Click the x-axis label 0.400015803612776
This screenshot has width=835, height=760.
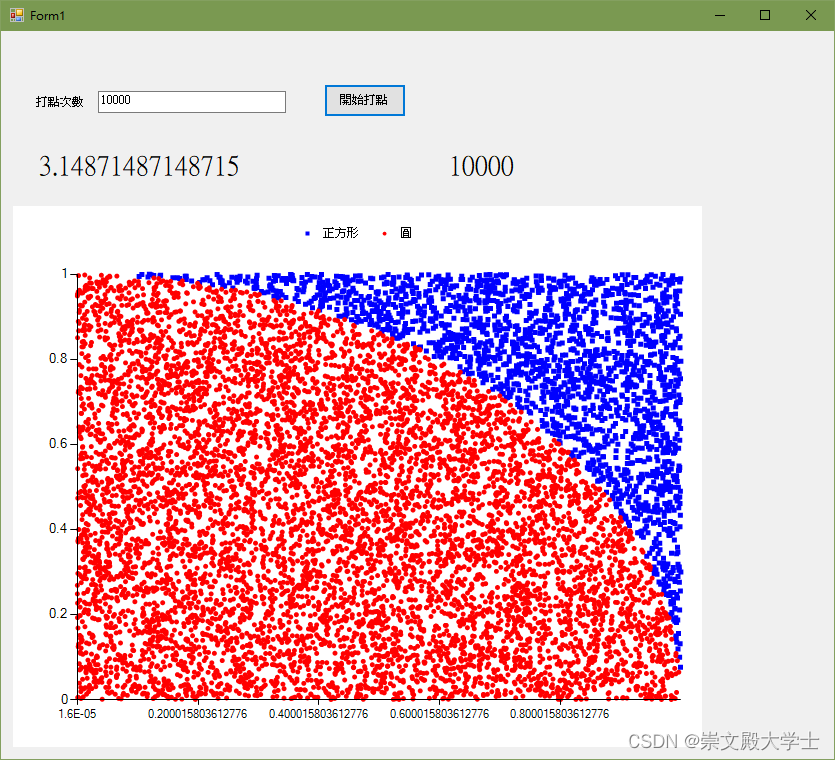click(318, 714)
